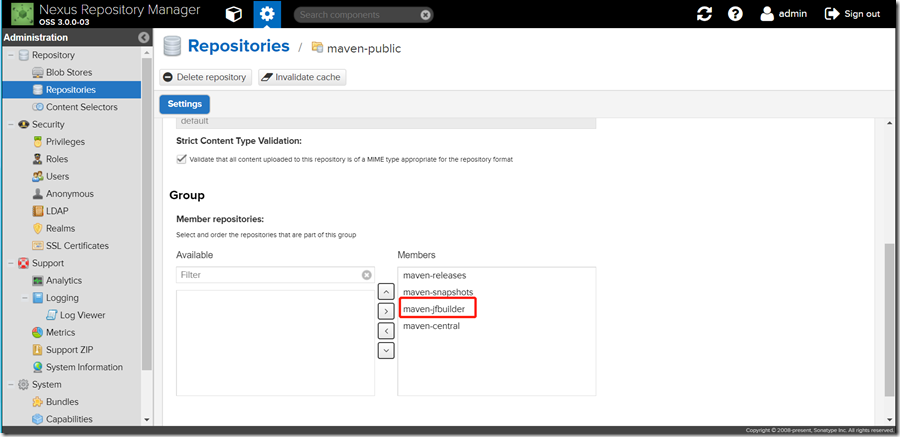Open Blob Stores in sidebar
This screenshot has width=900, height=437.
(71, 72)
